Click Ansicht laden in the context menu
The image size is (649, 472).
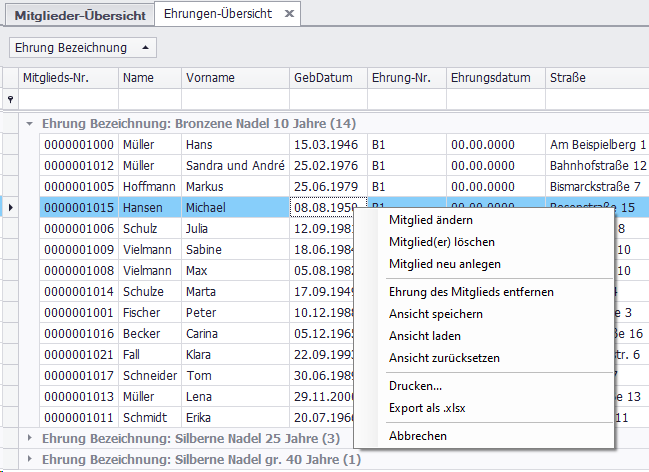(425, 336)
